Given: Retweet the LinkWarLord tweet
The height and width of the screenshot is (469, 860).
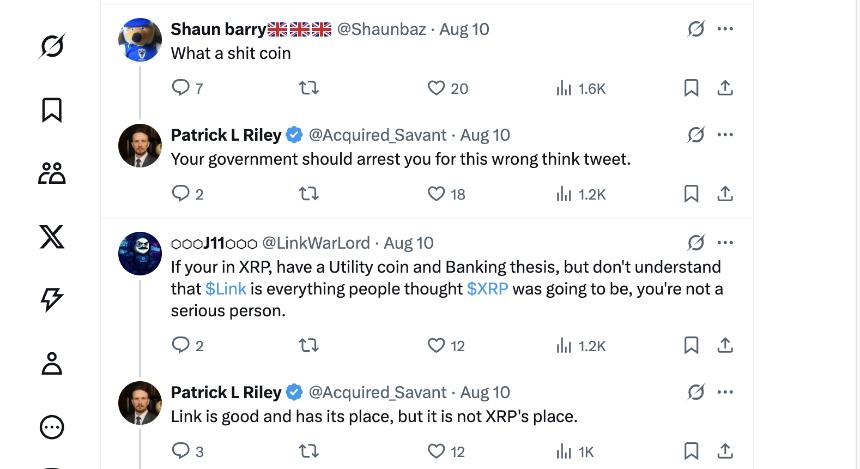Looking at the screenshot, I should 309,345.
